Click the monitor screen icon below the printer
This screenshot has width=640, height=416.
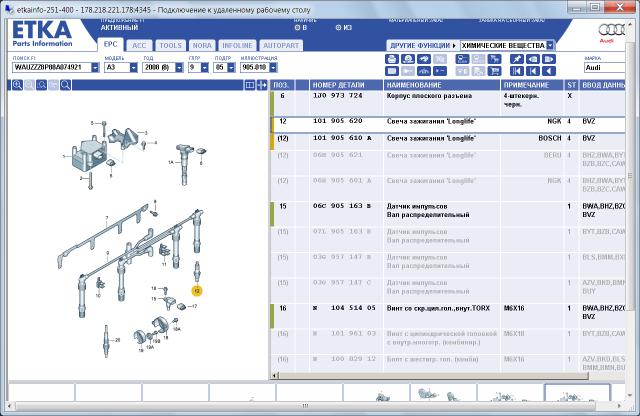(392, 71)
